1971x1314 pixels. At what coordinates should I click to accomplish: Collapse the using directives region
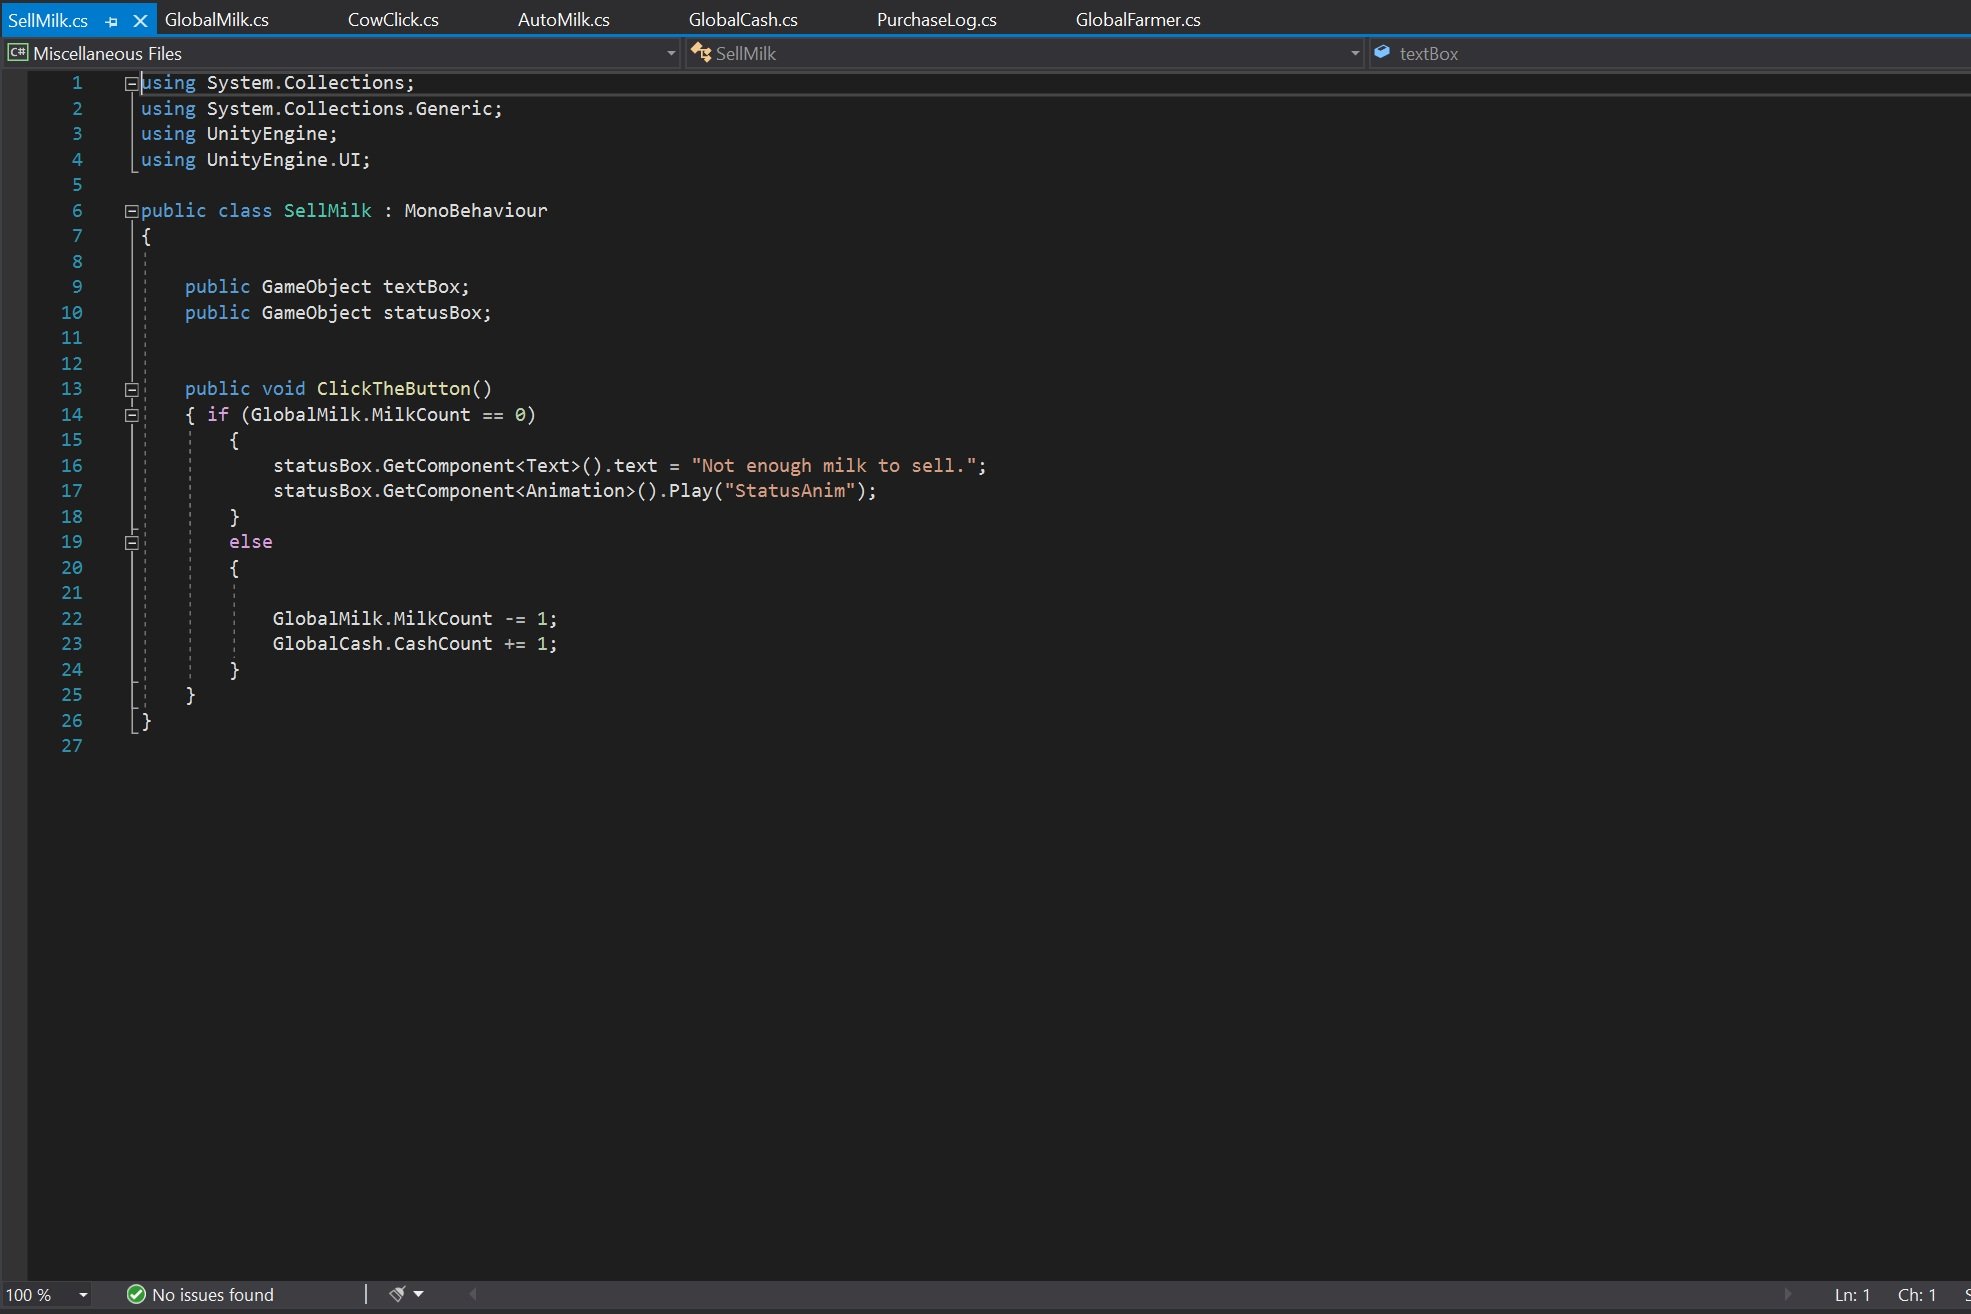(x=131, y=83)
